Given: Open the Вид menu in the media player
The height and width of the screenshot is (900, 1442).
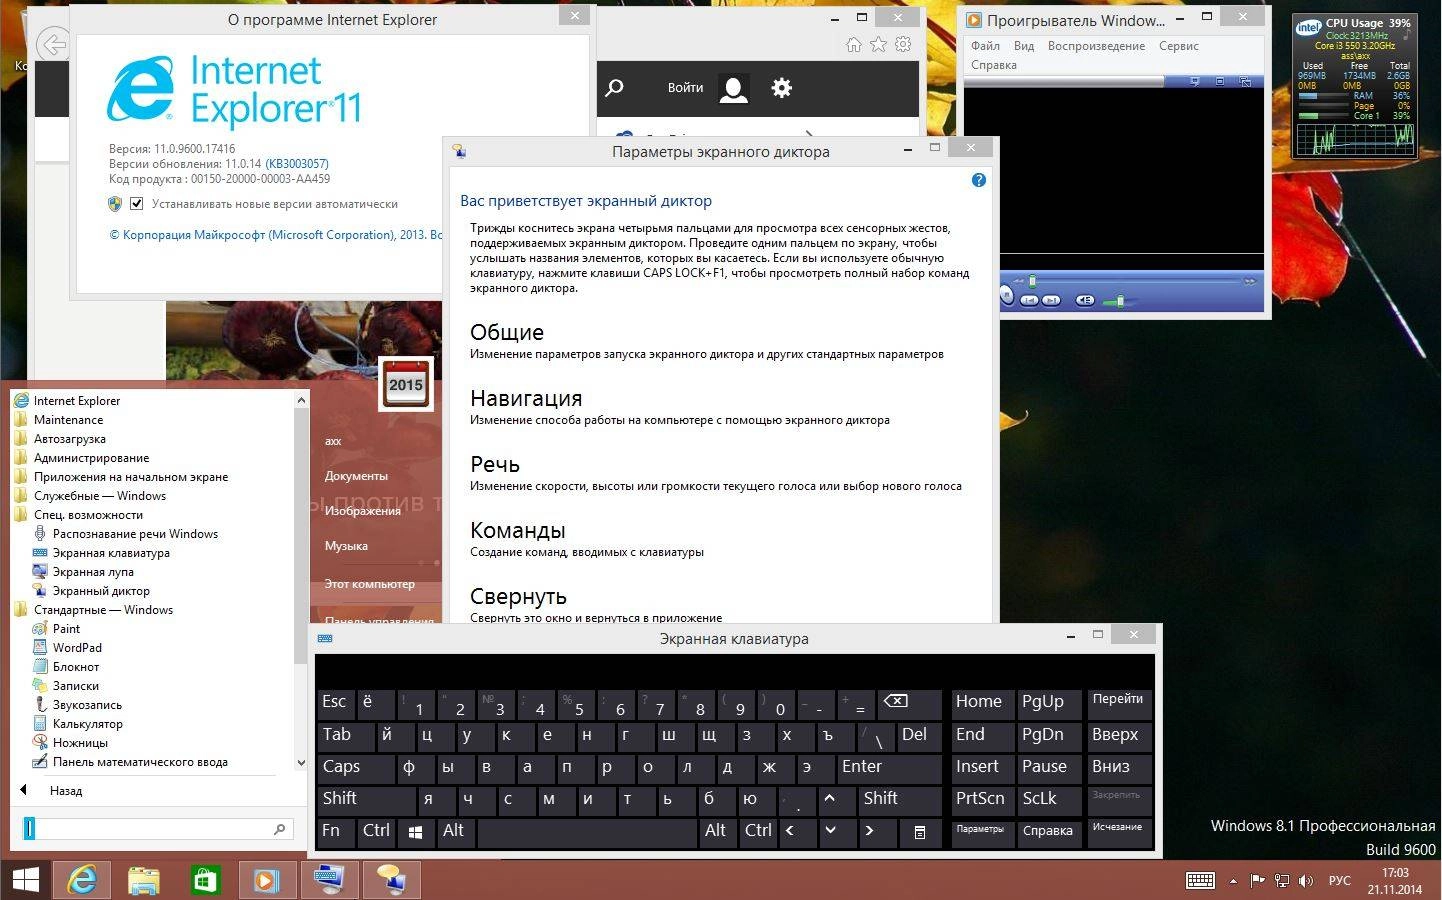Looking at the screenshot, I should (x=1024, y=46).
